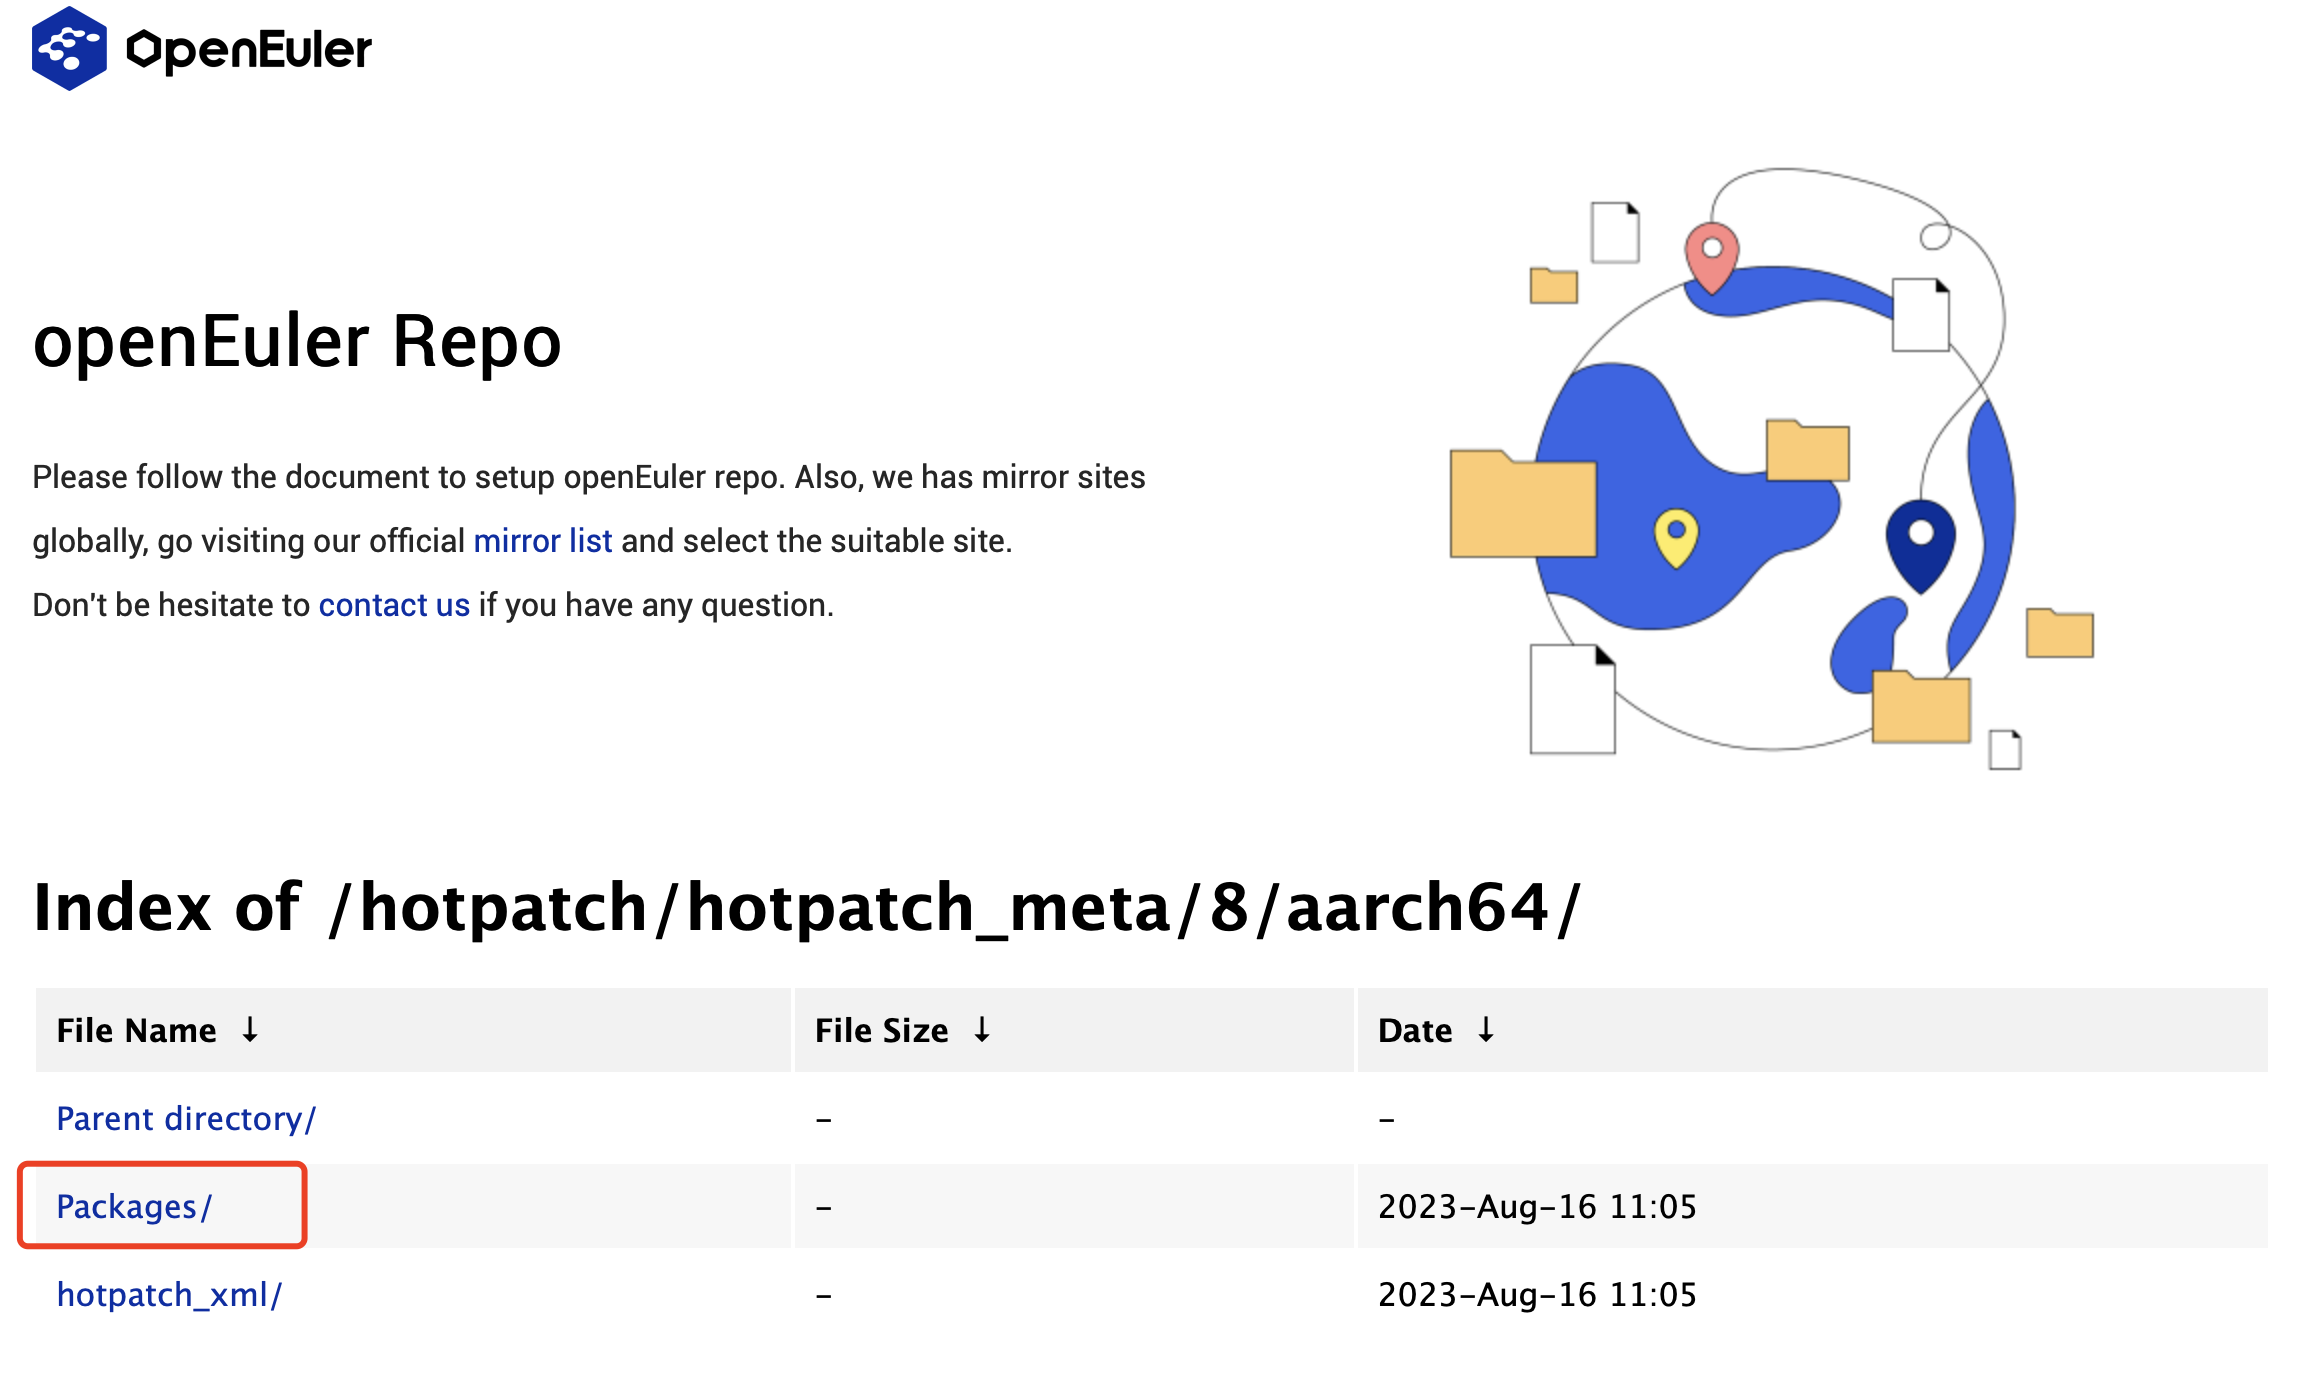Open the mirror list link
Screen dimensions: 2300x1382
pos(542,541)
